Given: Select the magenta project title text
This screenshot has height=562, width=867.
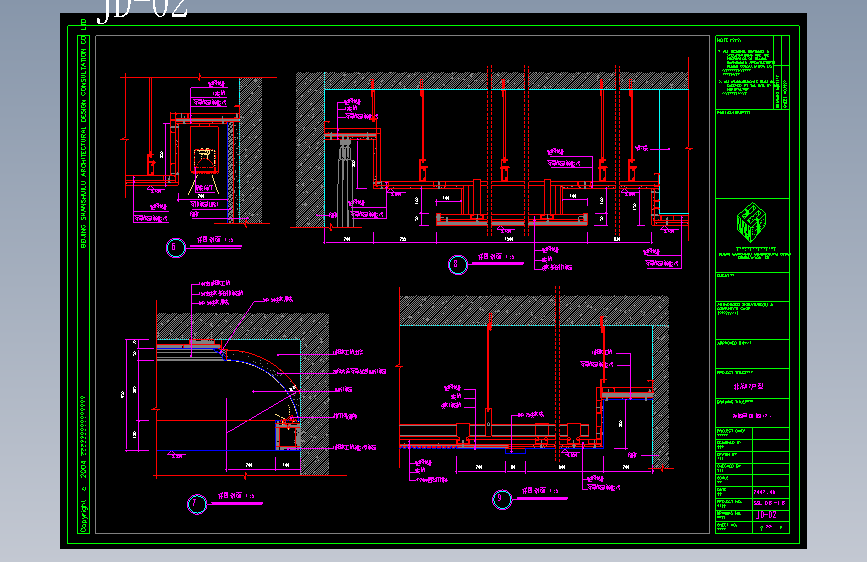Looking at the screenshot, I should (x=748, y=386).
